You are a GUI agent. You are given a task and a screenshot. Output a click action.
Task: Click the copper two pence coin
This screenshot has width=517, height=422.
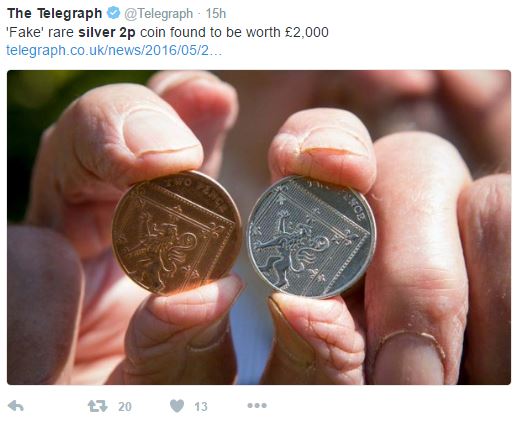(x=177, y=233)
